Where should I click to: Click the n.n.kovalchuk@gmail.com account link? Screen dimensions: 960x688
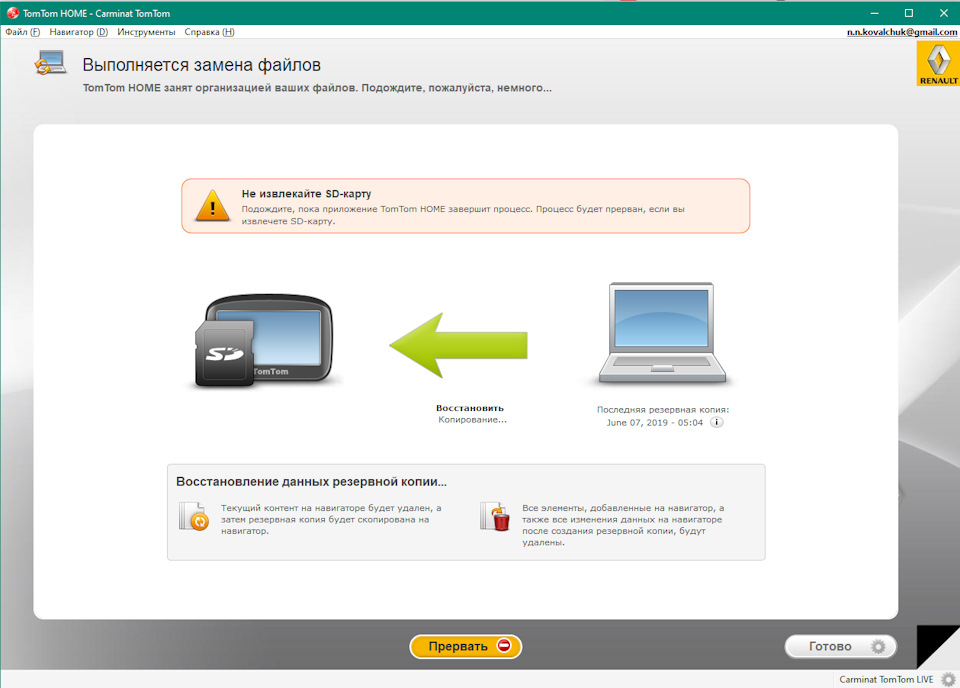pos(902,32)
